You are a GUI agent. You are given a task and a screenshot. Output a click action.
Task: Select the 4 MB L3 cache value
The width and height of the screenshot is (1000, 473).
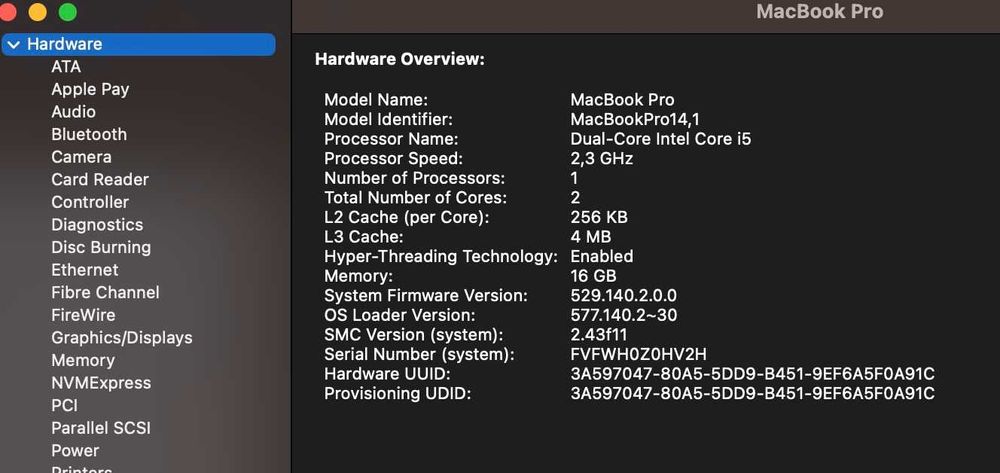[591, 237]
